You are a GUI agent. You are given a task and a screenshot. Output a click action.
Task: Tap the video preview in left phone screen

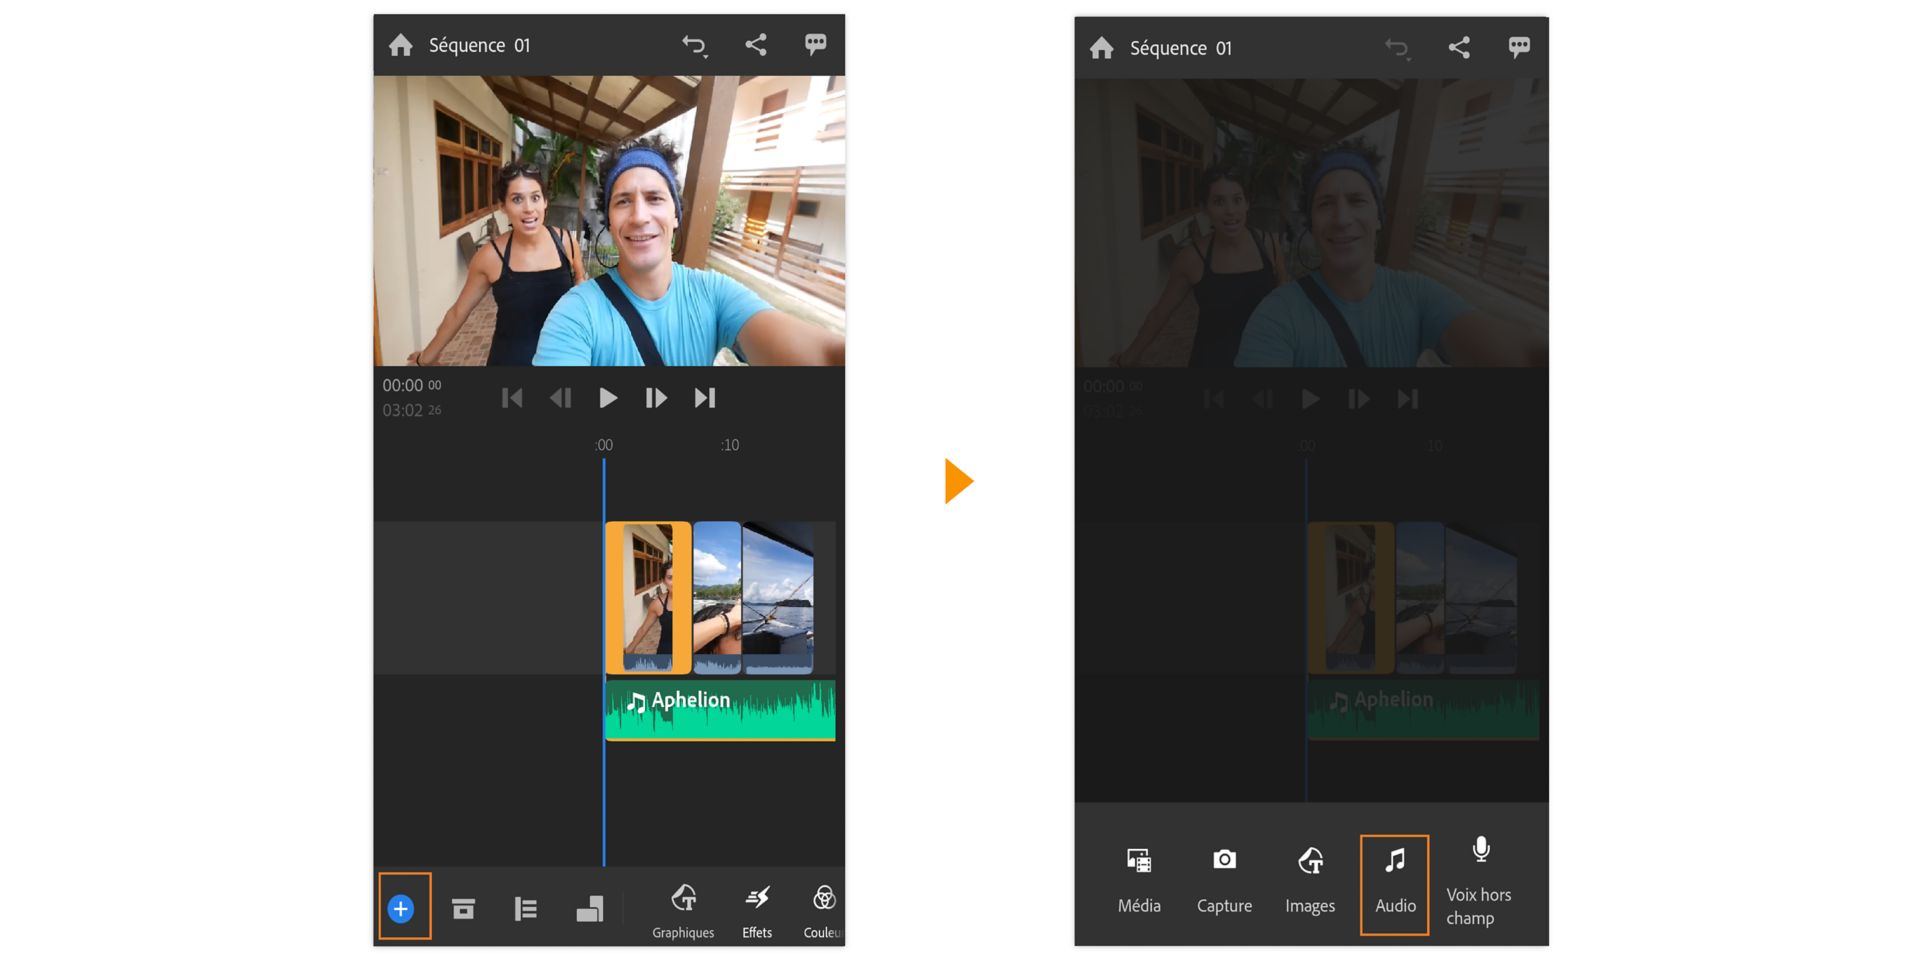pos(609,221)
